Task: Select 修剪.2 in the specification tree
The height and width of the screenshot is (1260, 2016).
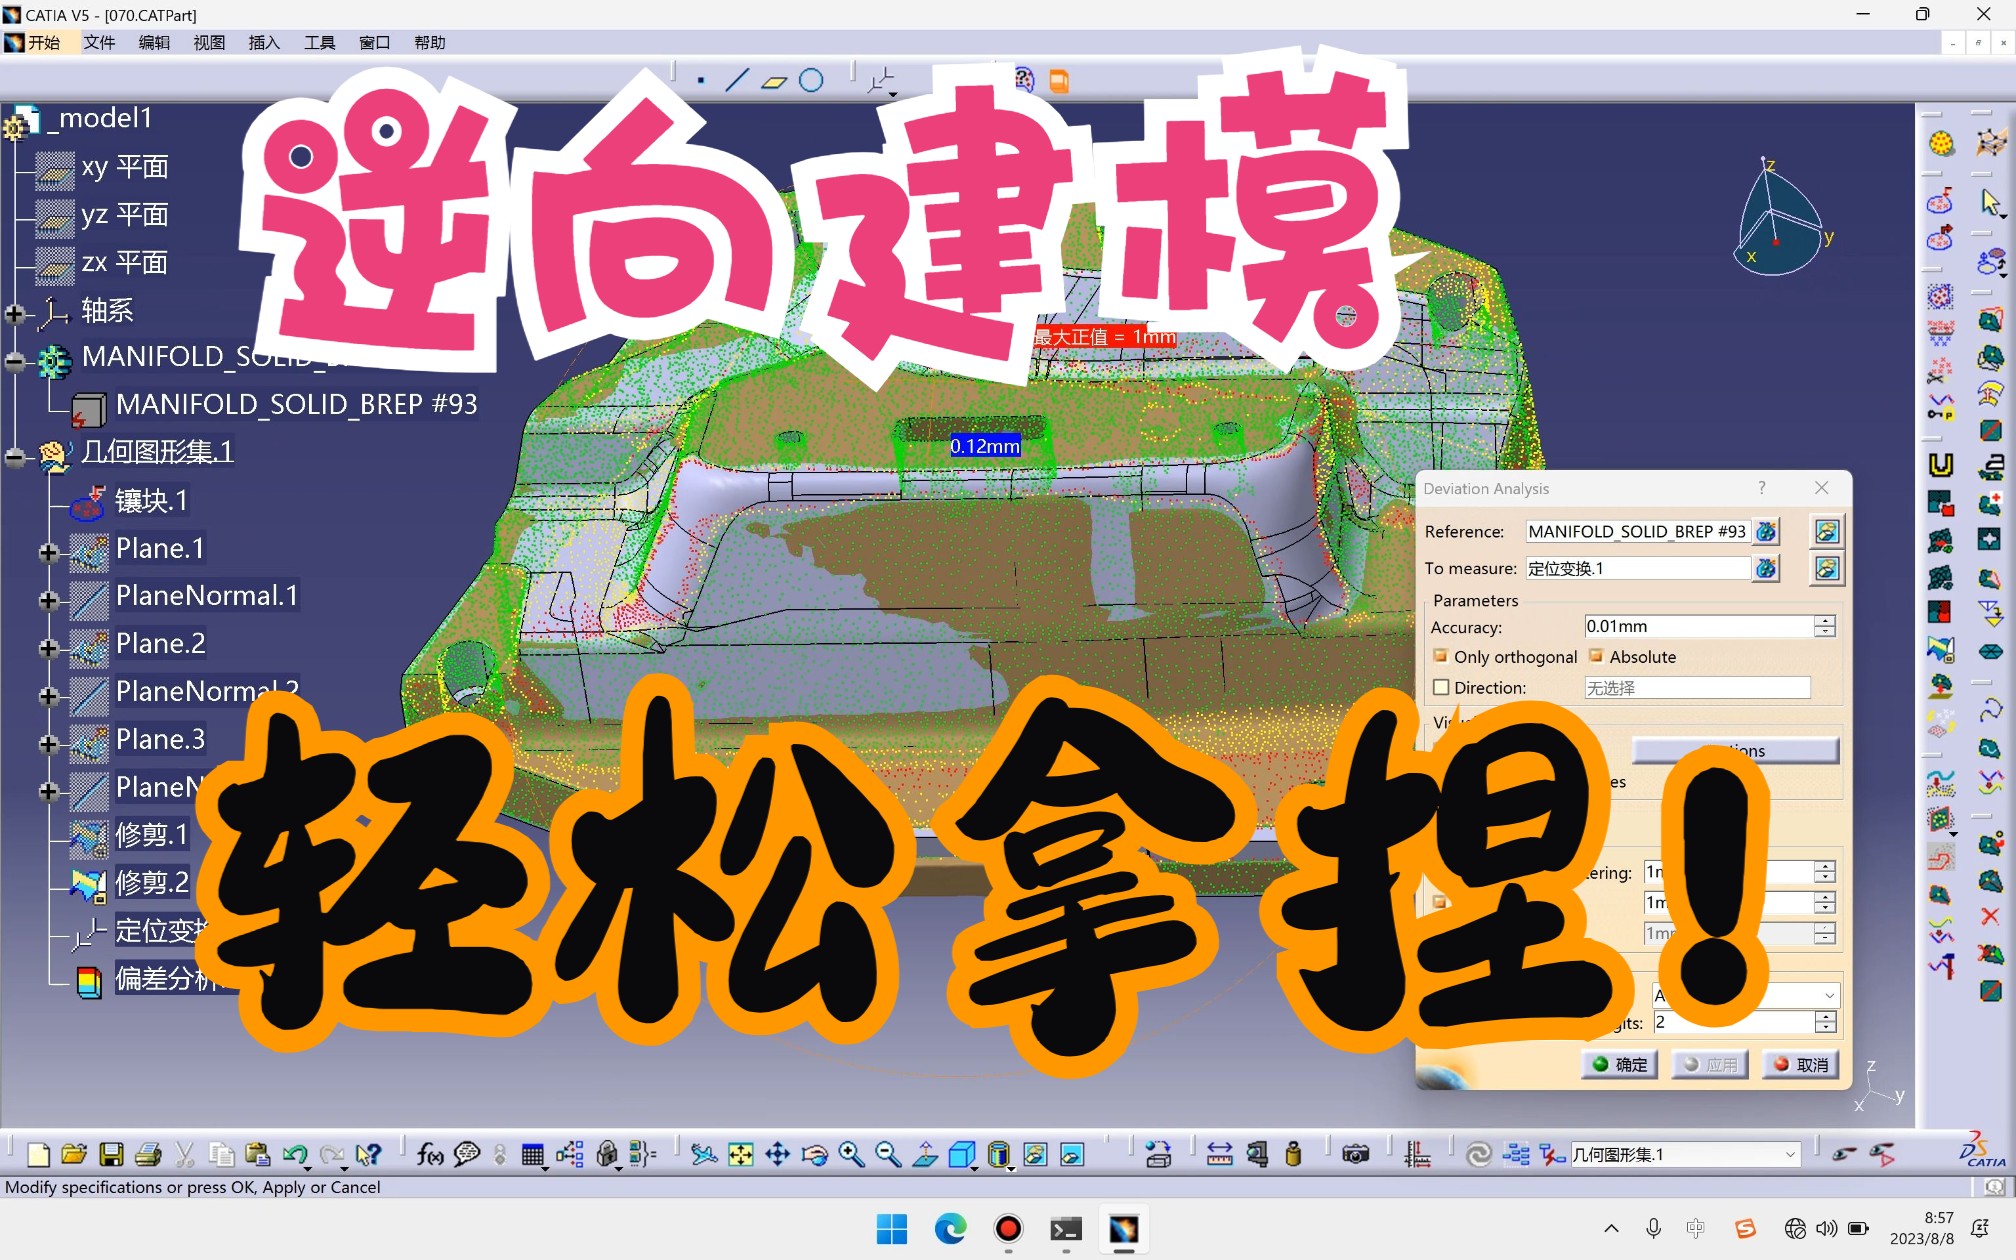Action: click(151, 882)
